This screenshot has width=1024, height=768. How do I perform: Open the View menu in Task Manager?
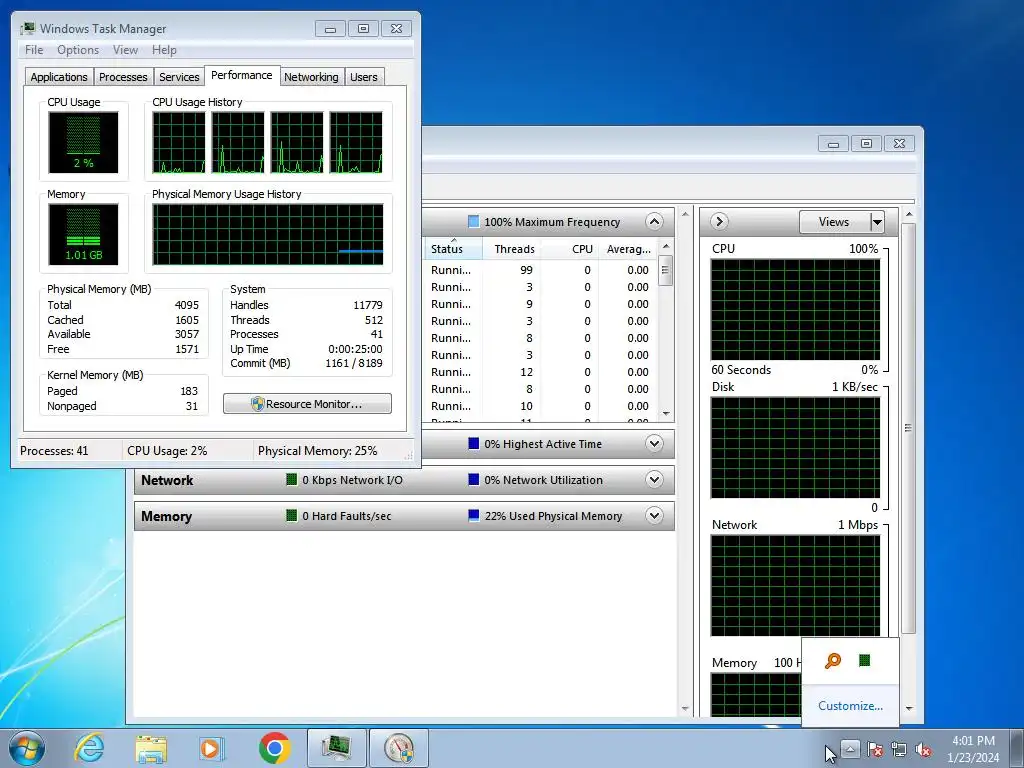125,50
